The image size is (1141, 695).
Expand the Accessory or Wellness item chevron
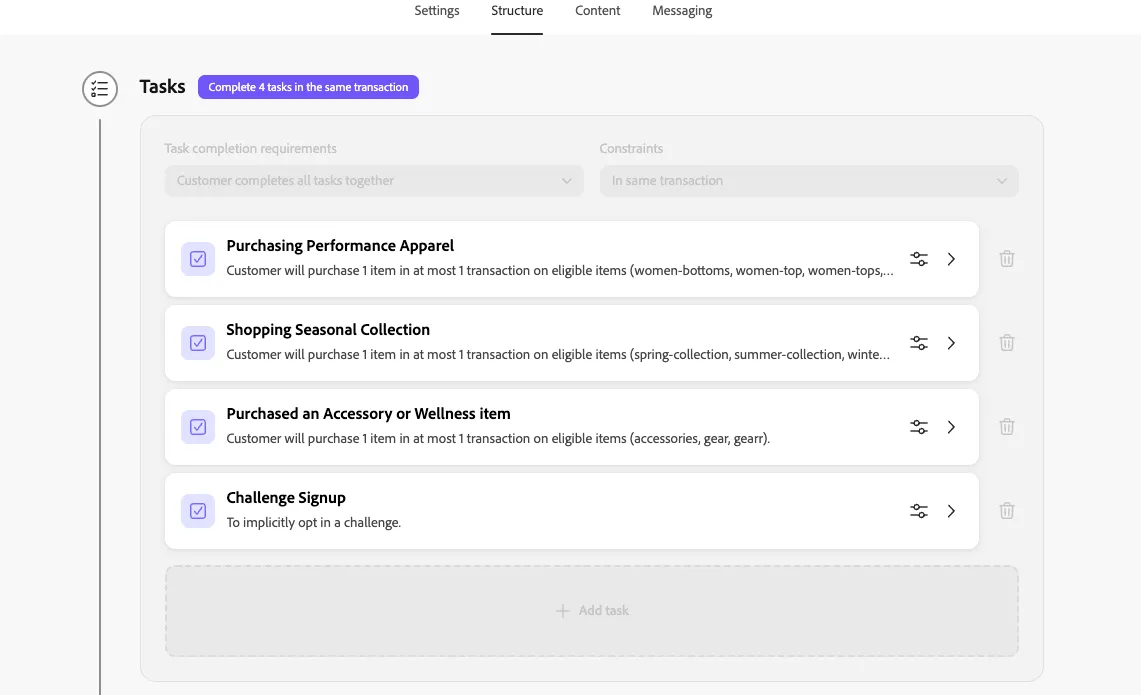[951, 427]
